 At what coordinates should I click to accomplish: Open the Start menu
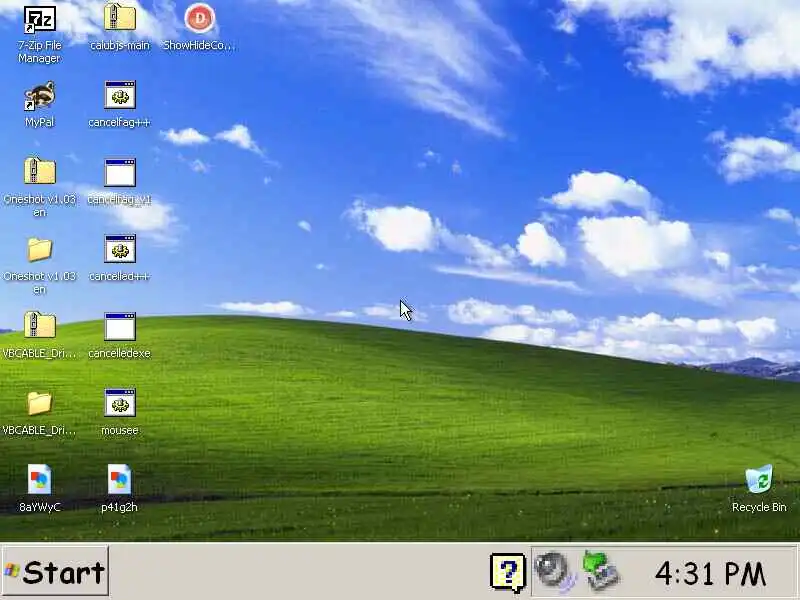tap(55, 571)
